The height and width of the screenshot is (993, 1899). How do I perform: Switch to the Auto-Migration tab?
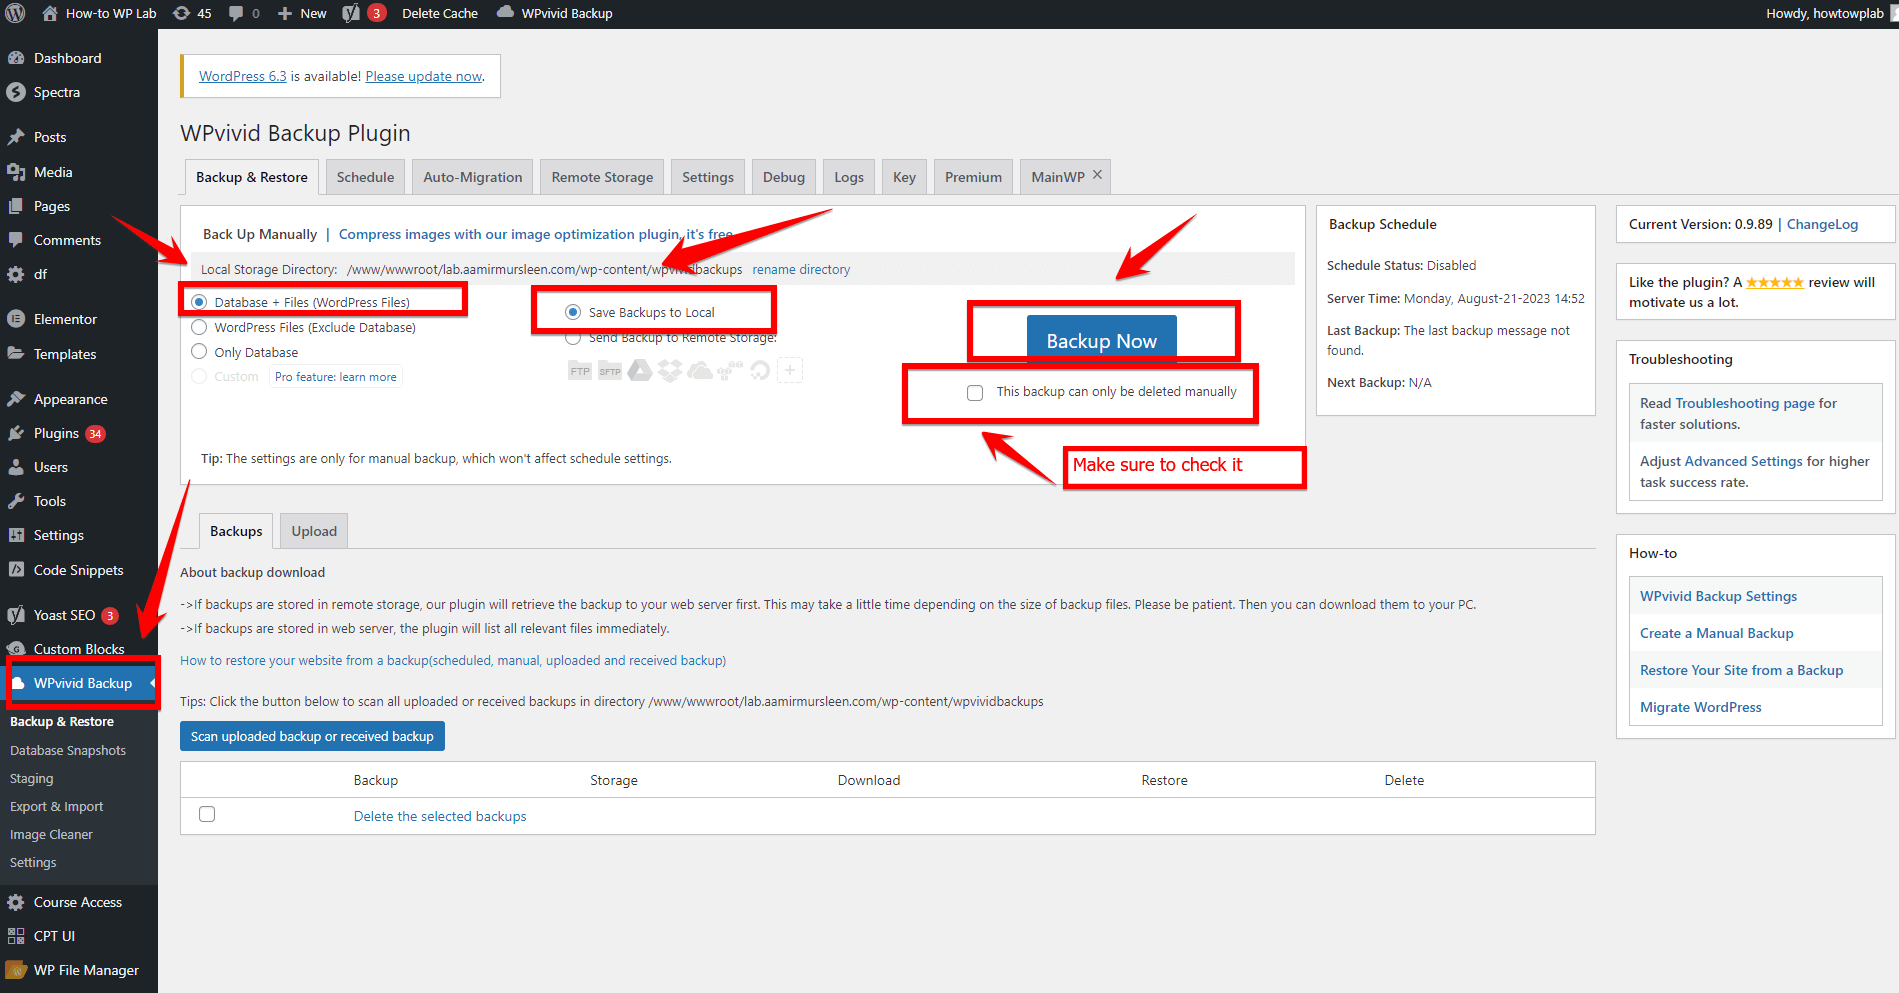pyautogui.click(x=473, y=177)
